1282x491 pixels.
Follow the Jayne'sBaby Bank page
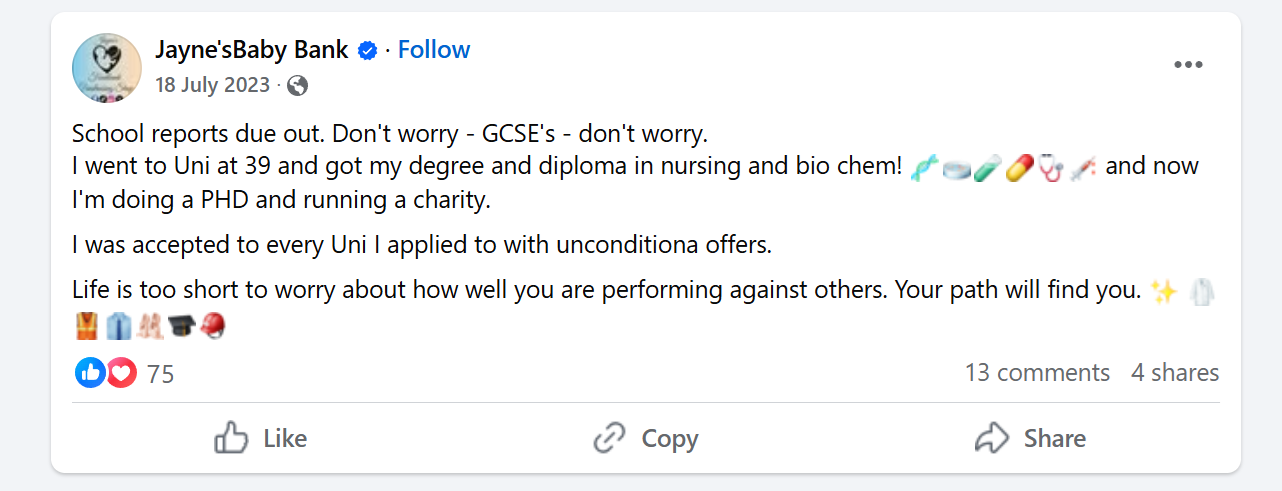[434, 50]
